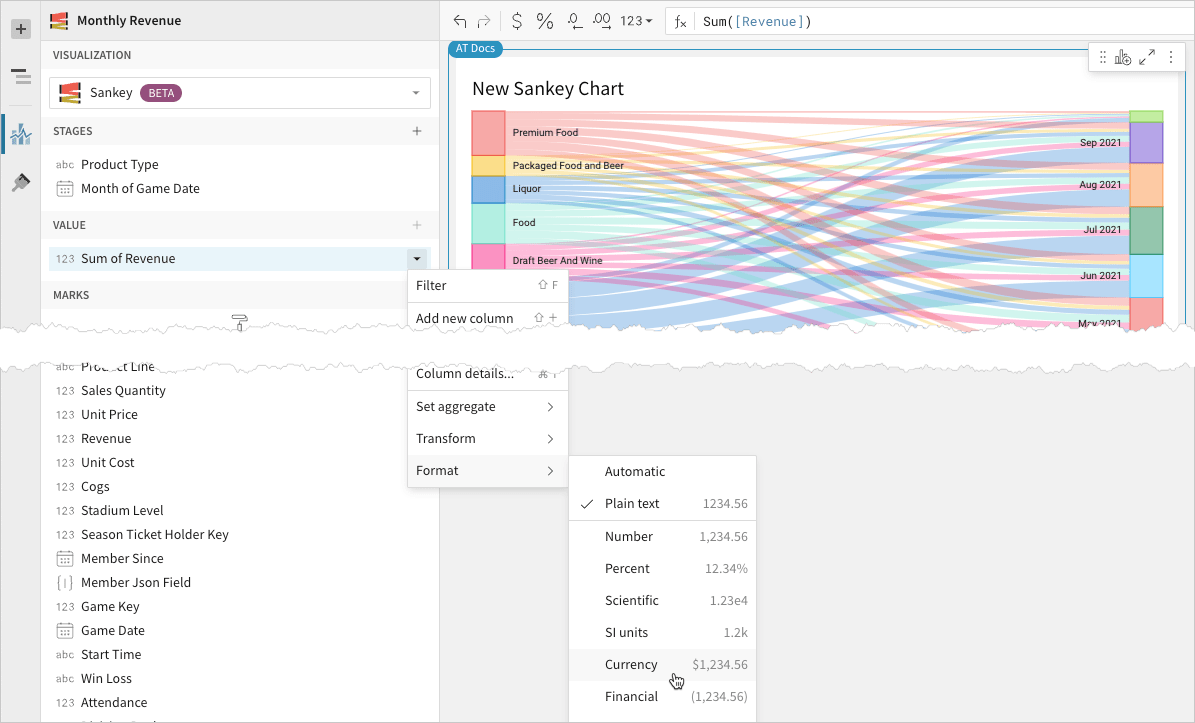Open the chart card's three-dot options menu
Viewport: 1195px width, 723px height.
1171,57
